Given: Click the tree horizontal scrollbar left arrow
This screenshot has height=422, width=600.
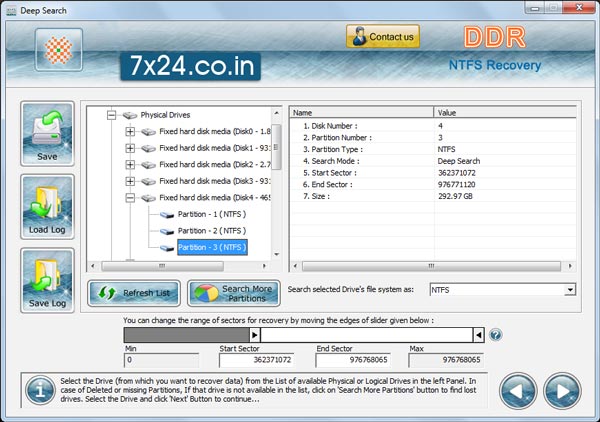Looking at the screenshot, I should [92, 266].
